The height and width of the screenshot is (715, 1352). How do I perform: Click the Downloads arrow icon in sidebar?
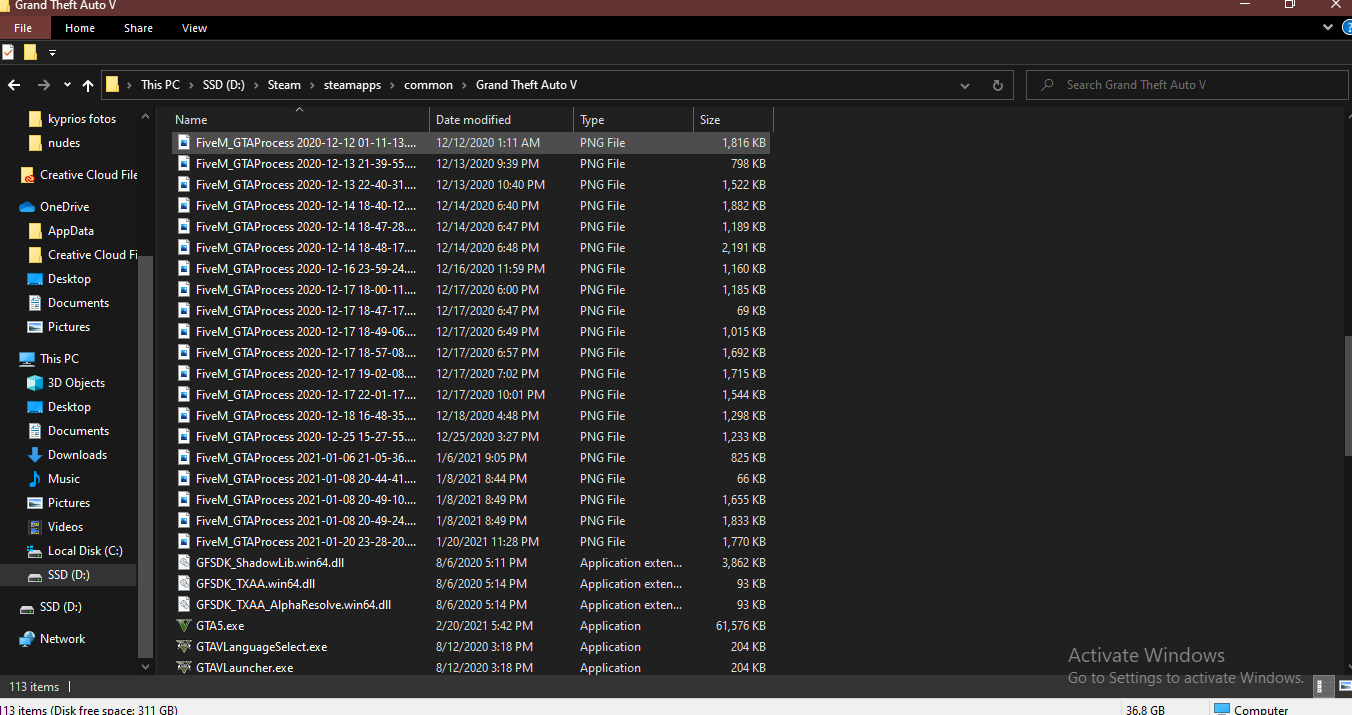(x=35, y=455)
